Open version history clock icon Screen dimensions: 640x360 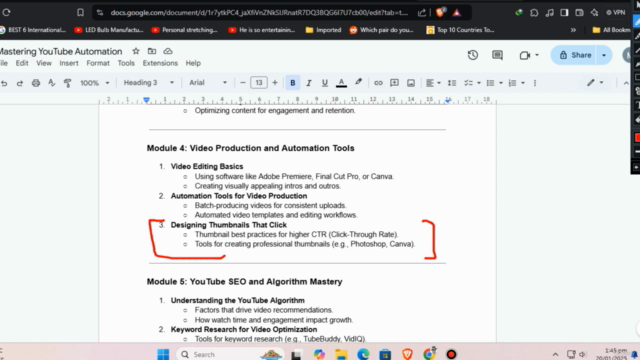pyautogui.click(x=473, y=55)
